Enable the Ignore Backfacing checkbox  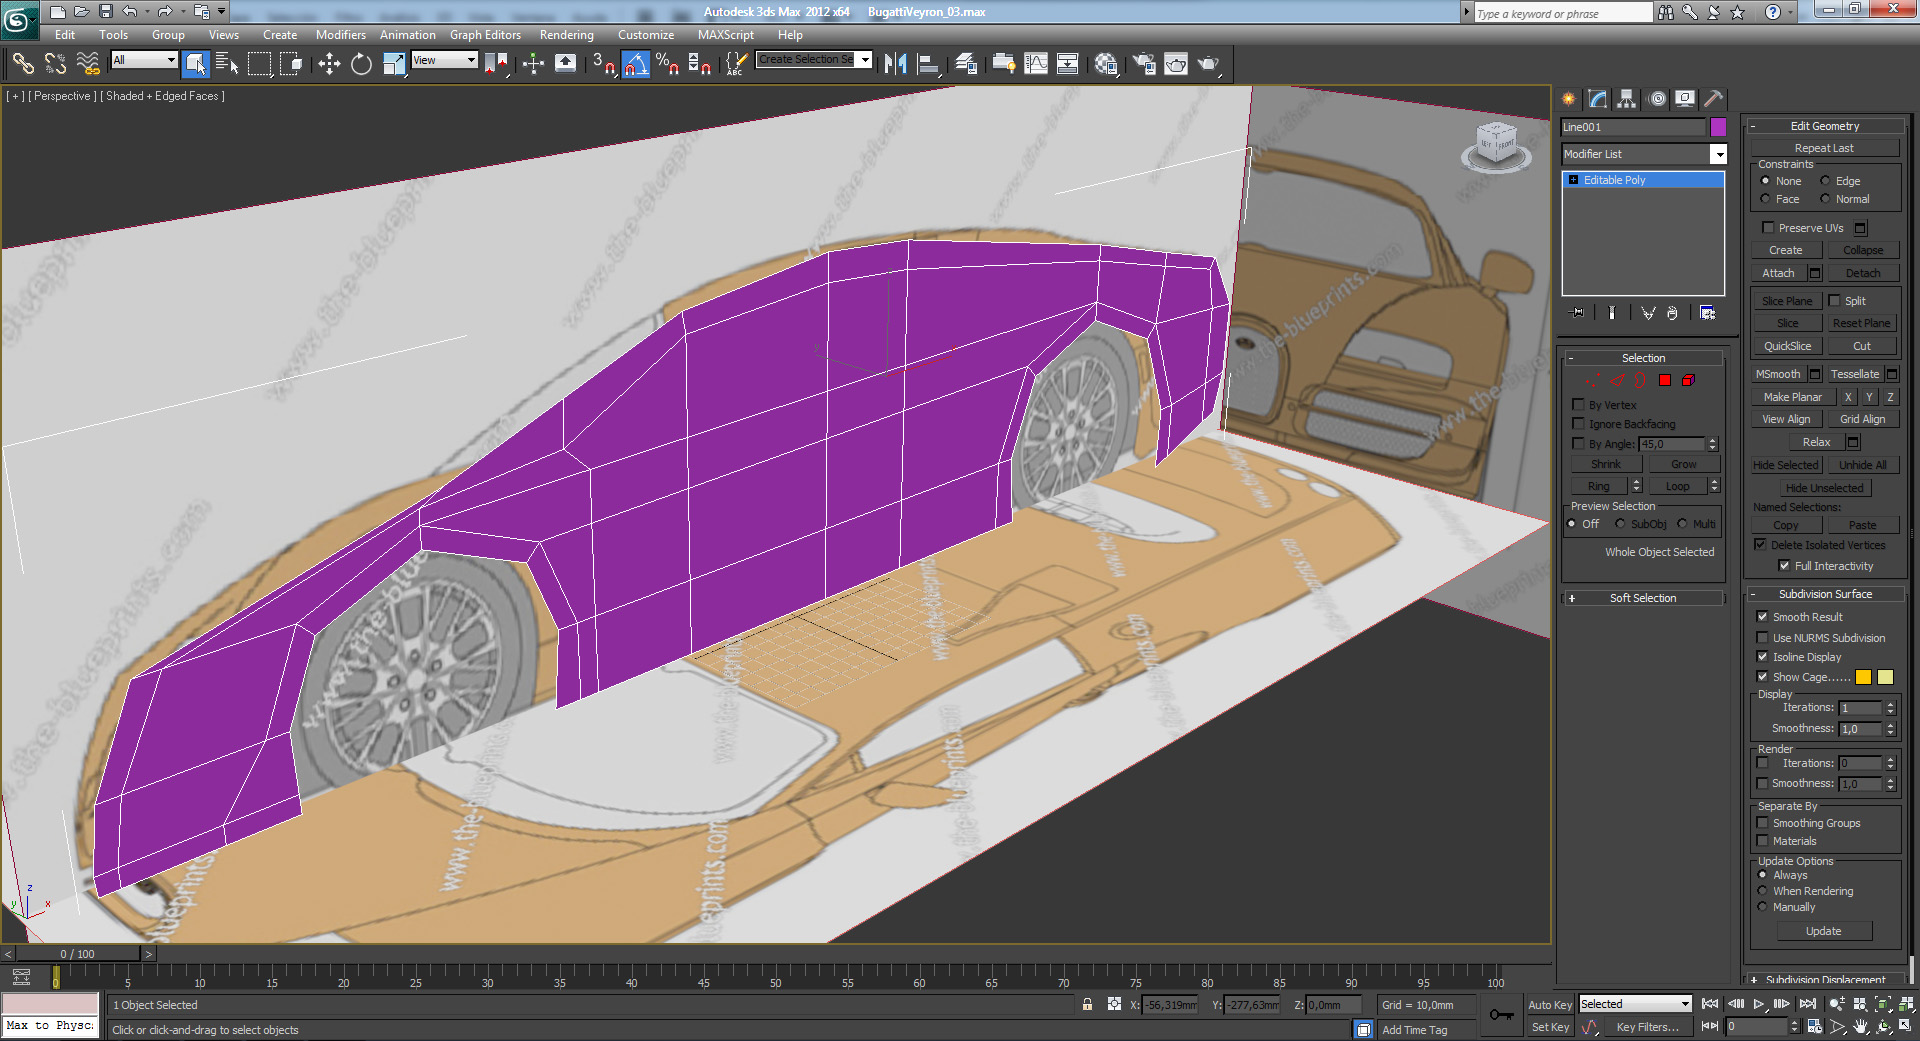1579,424
